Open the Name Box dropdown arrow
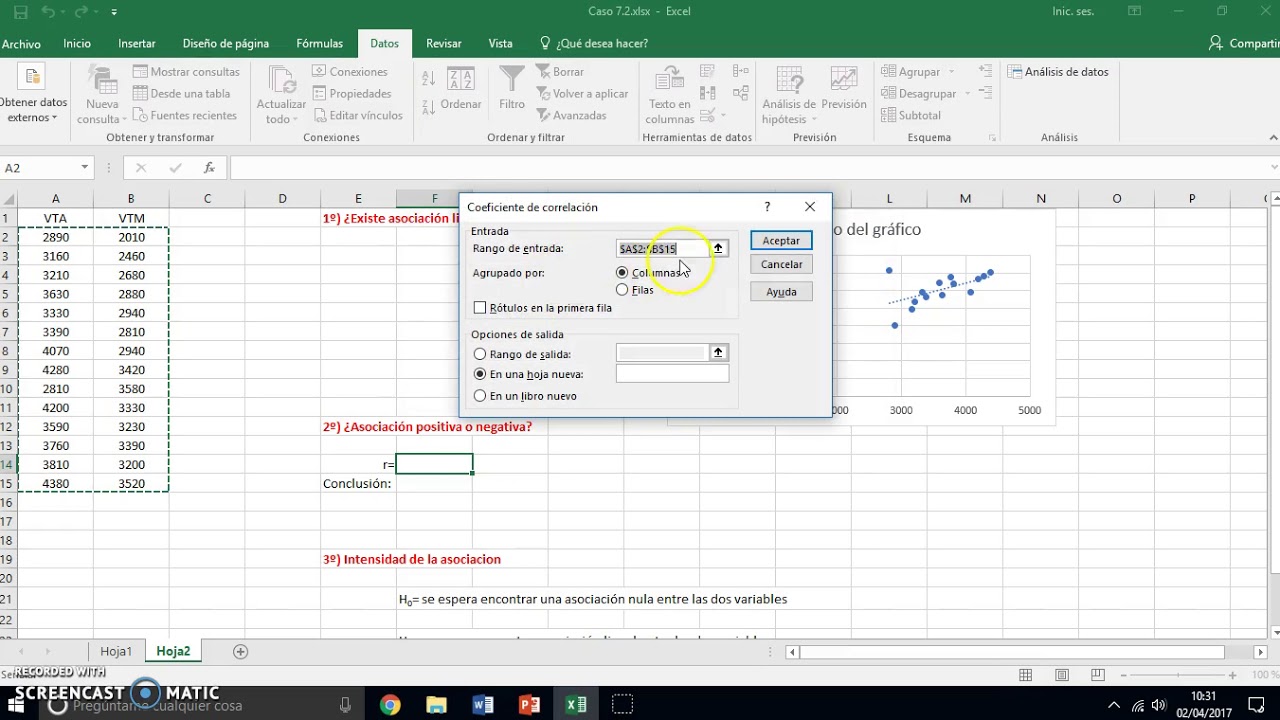This screenshot has width=1280, height=720. 85,168
